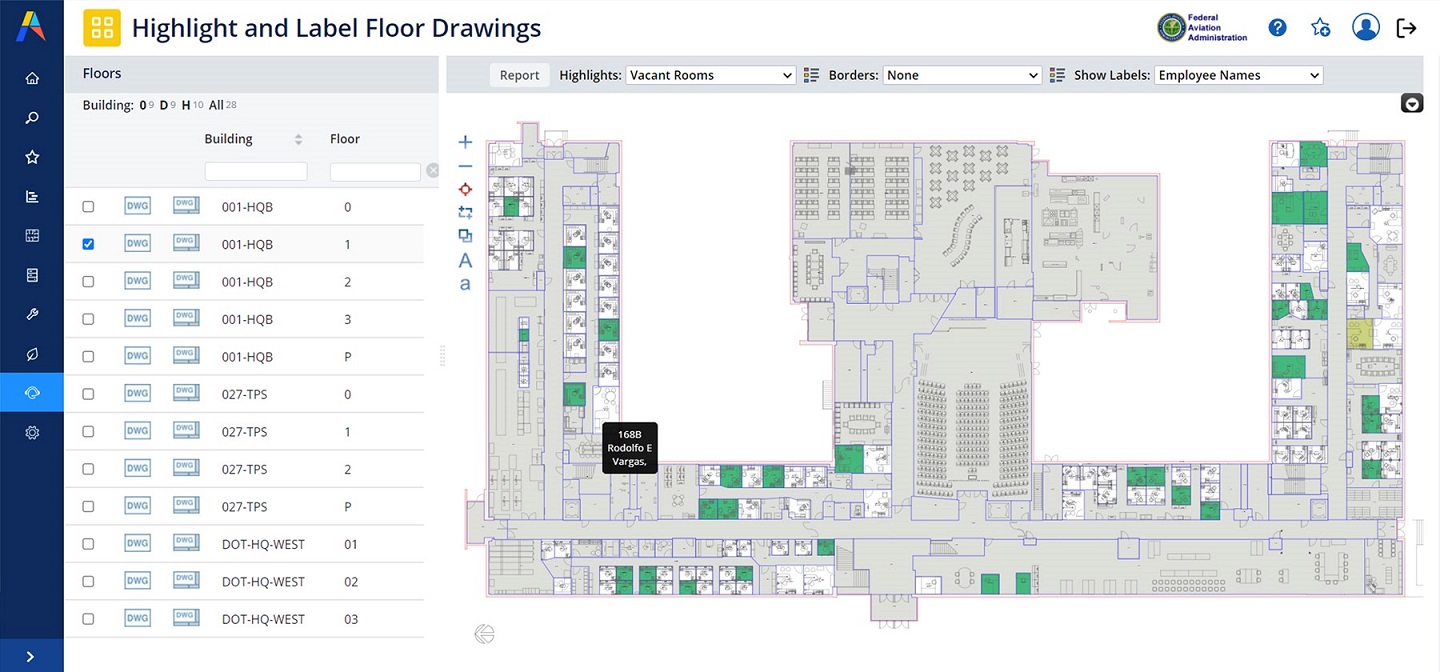Screen dimensions: 1440x672
Task: Filter buildings by the H index link
Action: [186, 105]
